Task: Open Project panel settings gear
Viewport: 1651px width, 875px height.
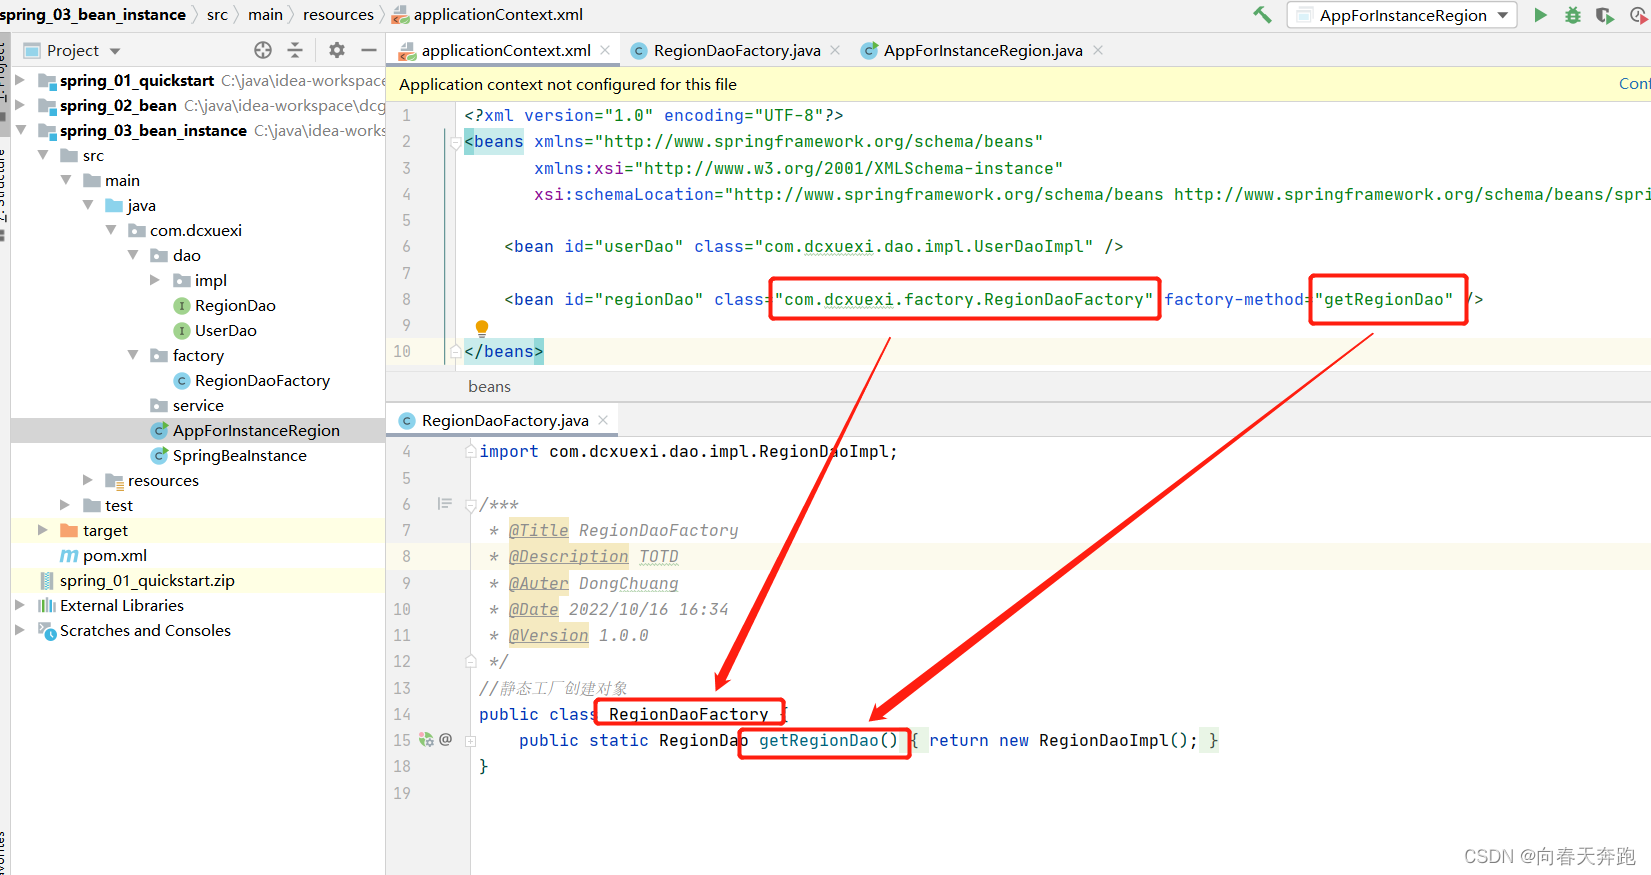Action: click(337, 50)
